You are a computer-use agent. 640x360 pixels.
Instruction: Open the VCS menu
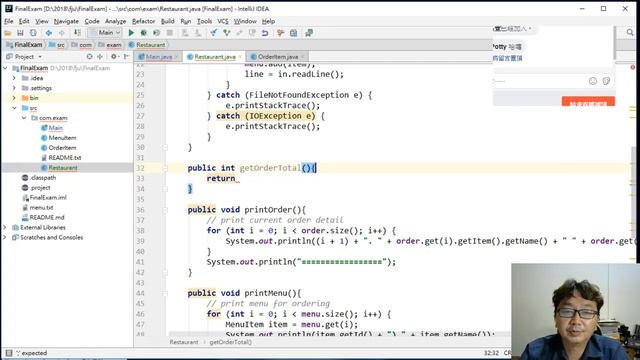click(x=223, y=21)
